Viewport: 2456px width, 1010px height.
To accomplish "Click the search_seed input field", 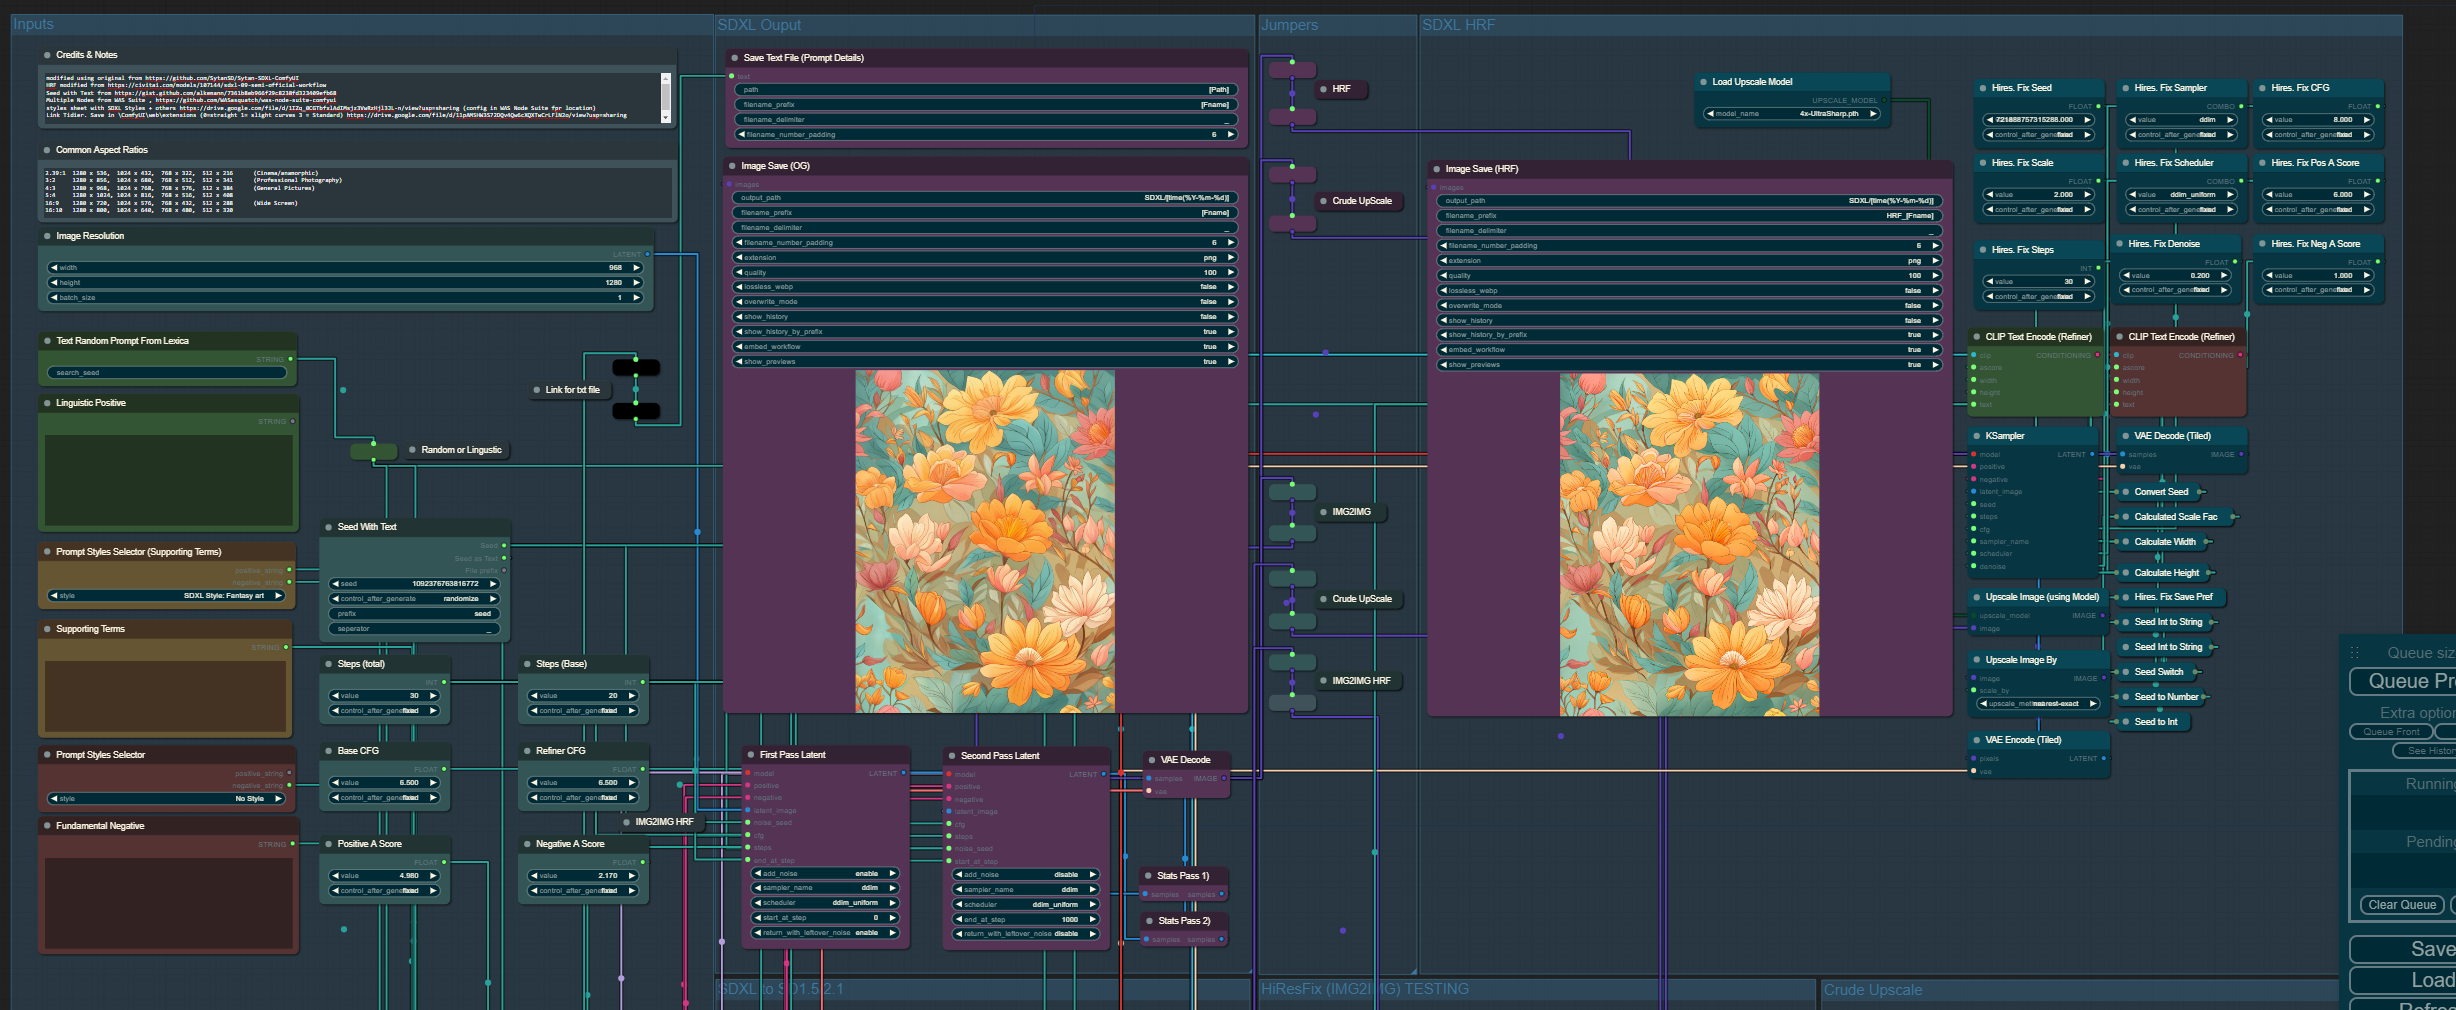I will click(167, 373).
